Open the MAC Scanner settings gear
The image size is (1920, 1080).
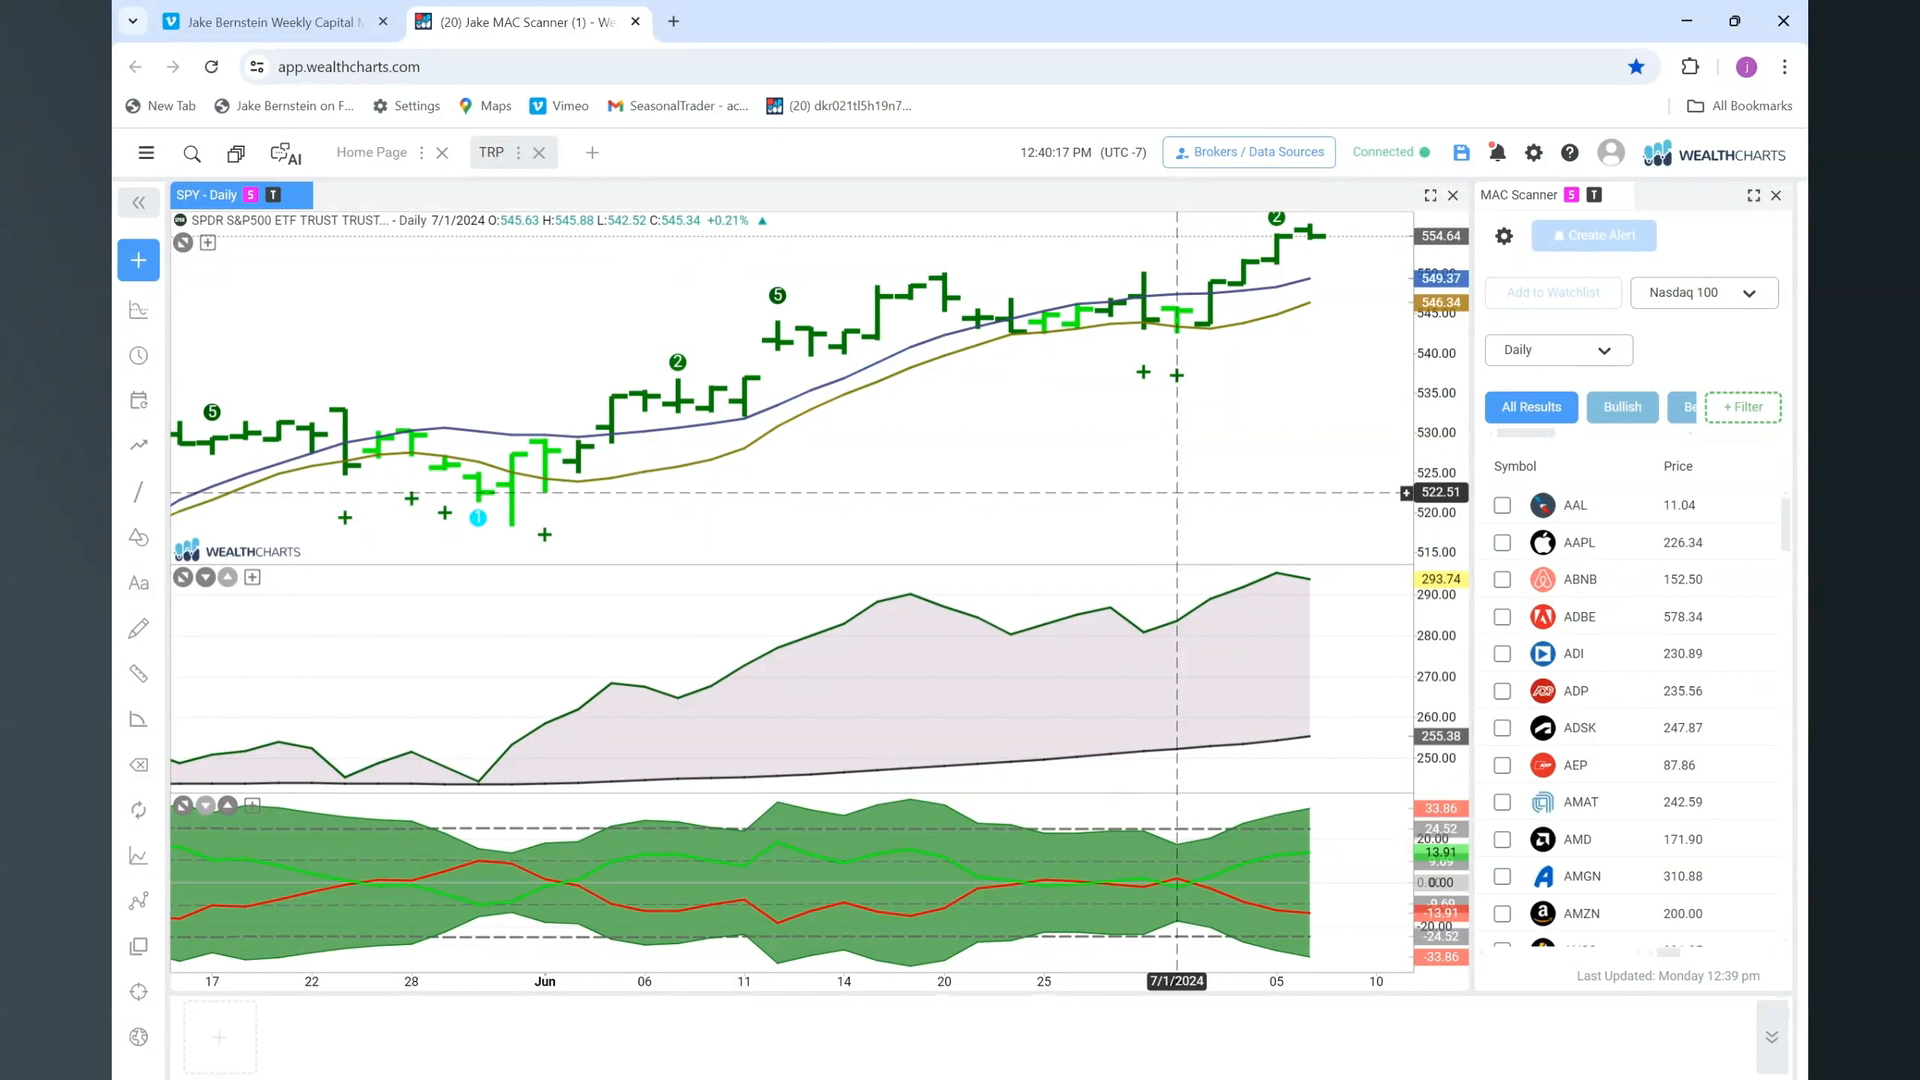[x=1504, y=236]
